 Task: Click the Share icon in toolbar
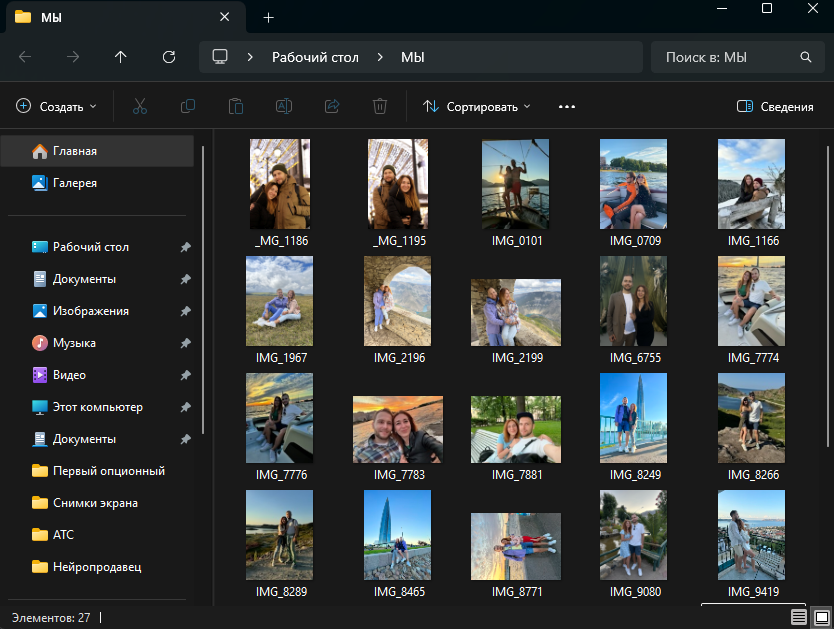tap(332, 106)
